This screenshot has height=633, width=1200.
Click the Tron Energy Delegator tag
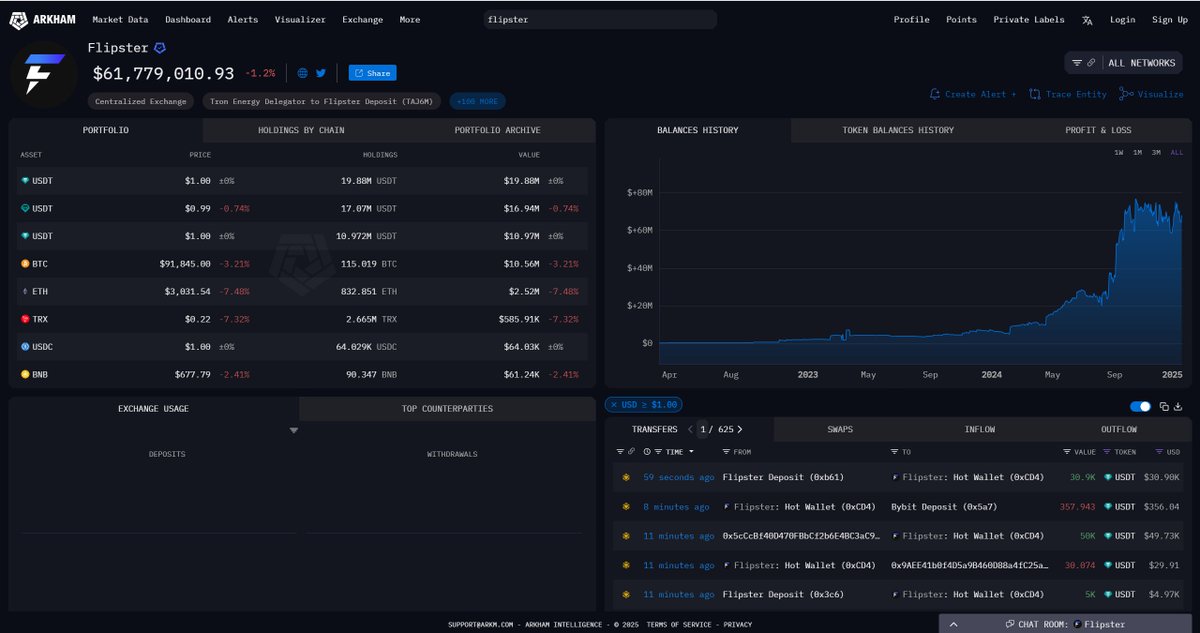coord(323,101)
